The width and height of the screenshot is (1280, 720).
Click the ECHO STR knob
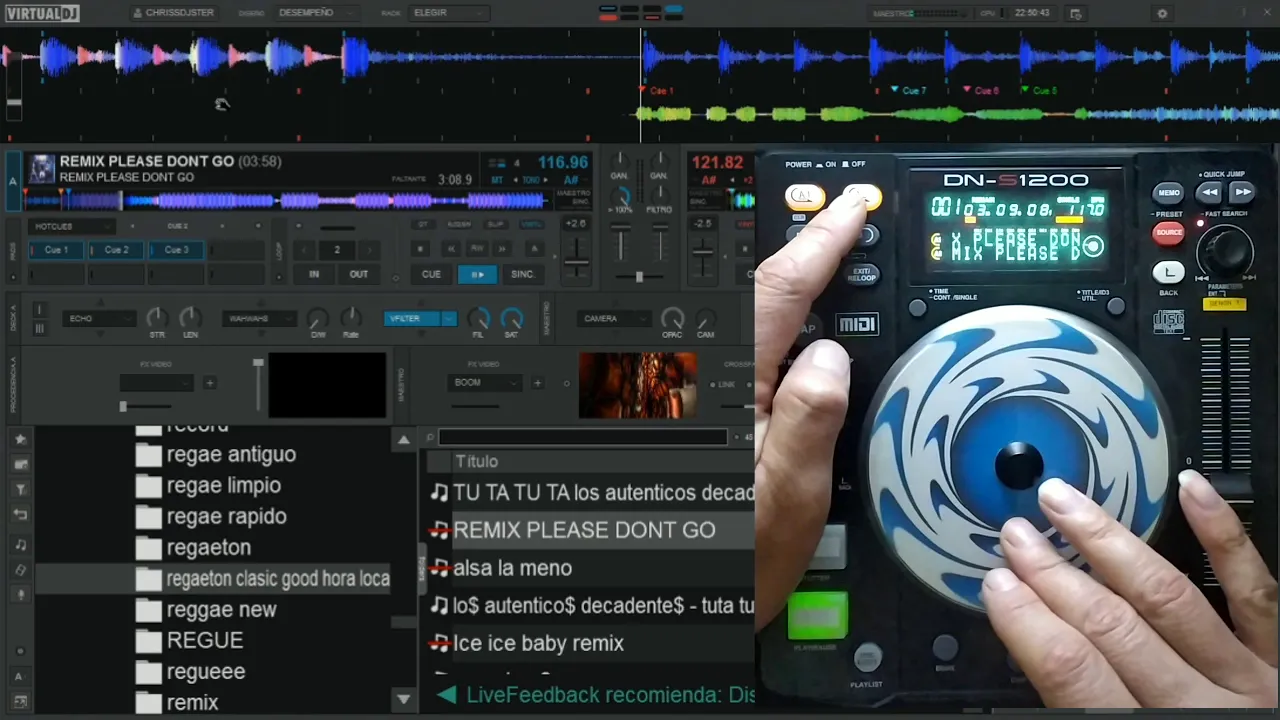point(157,319)
